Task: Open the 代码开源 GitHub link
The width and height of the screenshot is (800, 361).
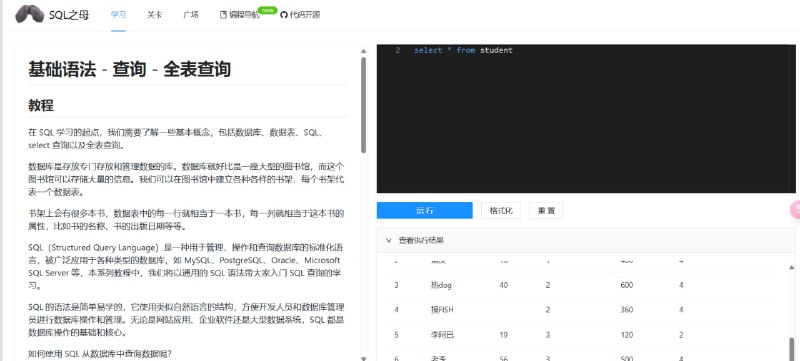Action: click(x=301, y=15)
